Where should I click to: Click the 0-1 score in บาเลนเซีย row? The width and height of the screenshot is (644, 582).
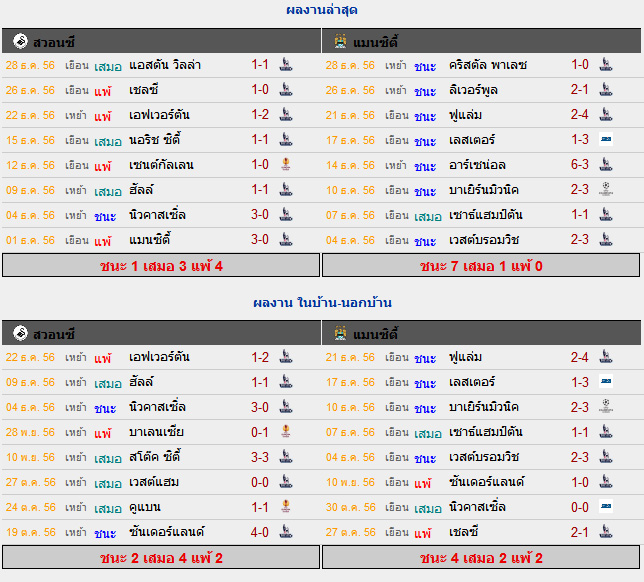(x=260, y=432)
